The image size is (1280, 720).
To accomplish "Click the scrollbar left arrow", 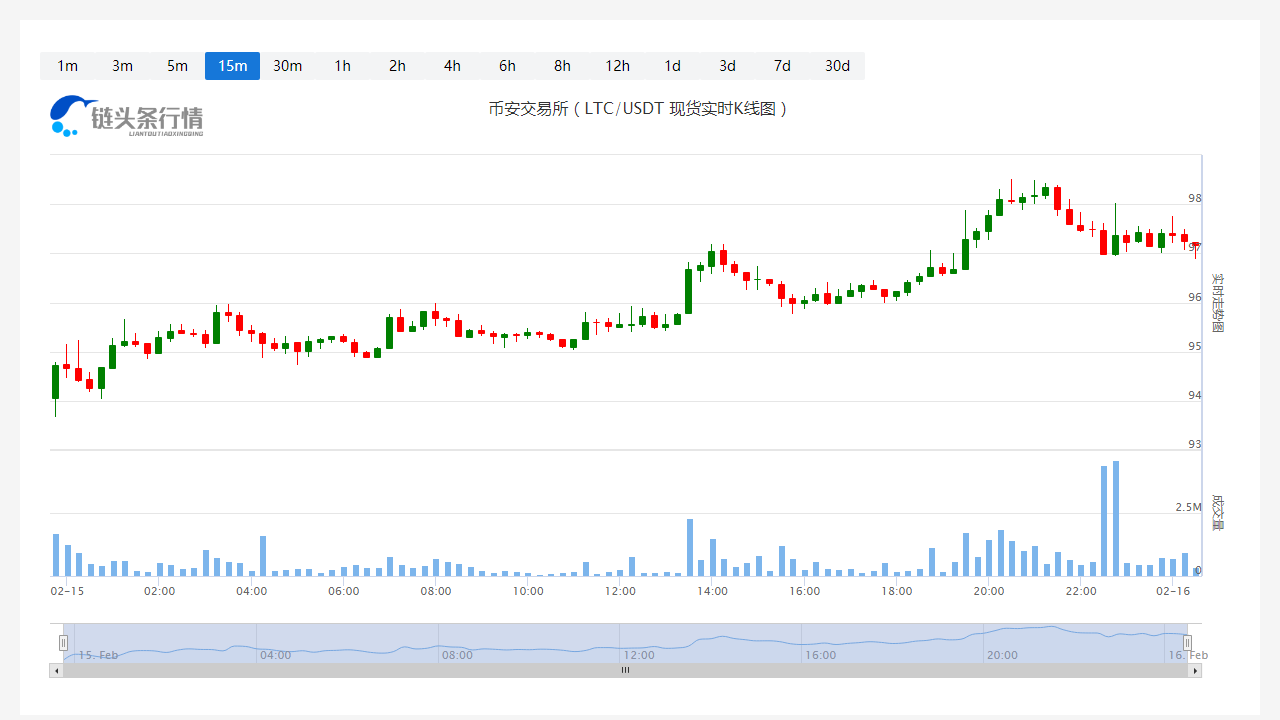I will [56, 671].
